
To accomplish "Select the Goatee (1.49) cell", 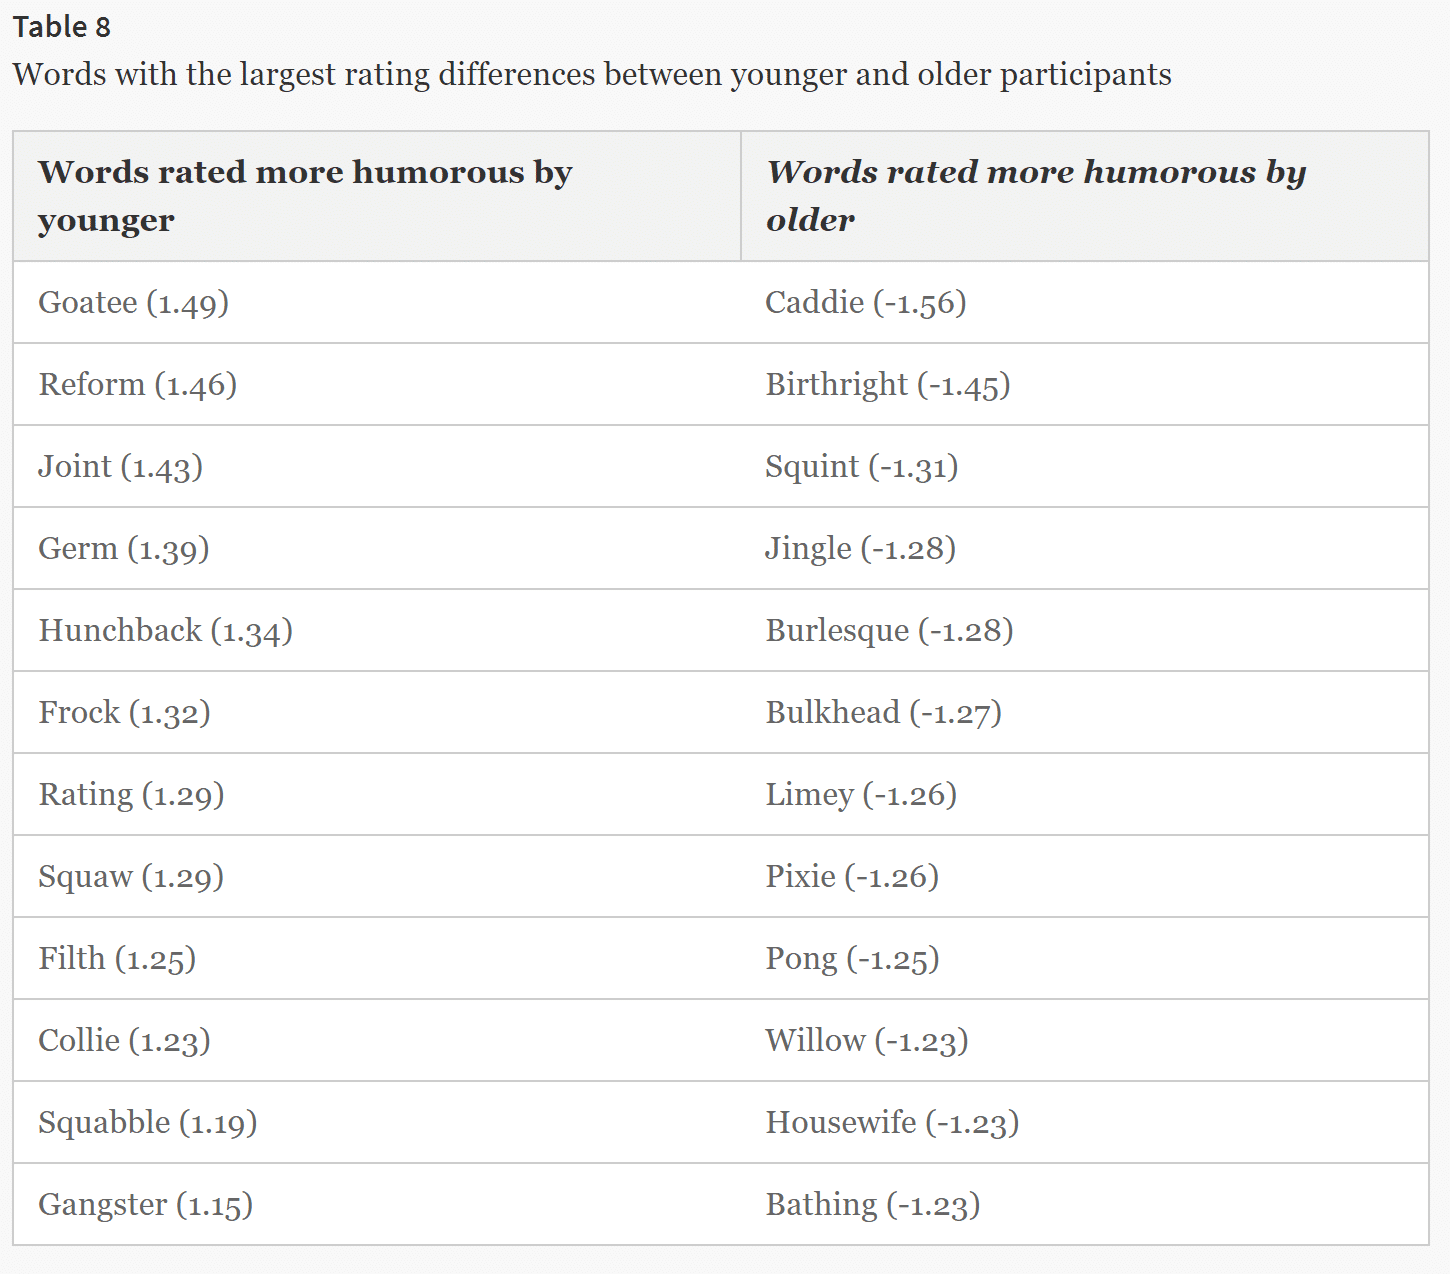I will (x=134, y=303).
